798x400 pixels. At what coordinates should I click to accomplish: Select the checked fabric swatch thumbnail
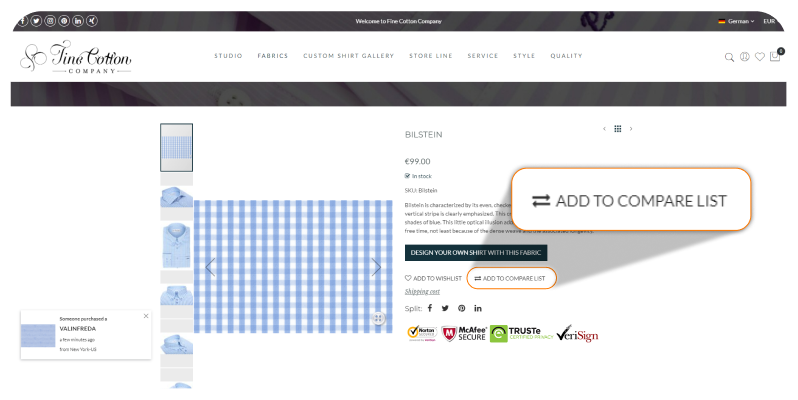[177, 147]
